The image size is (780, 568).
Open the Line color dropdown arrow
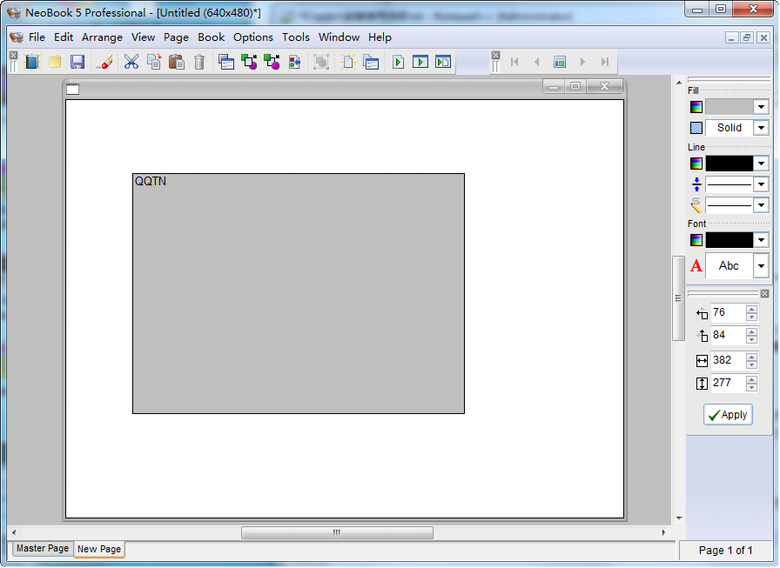(x=761, y=164)
